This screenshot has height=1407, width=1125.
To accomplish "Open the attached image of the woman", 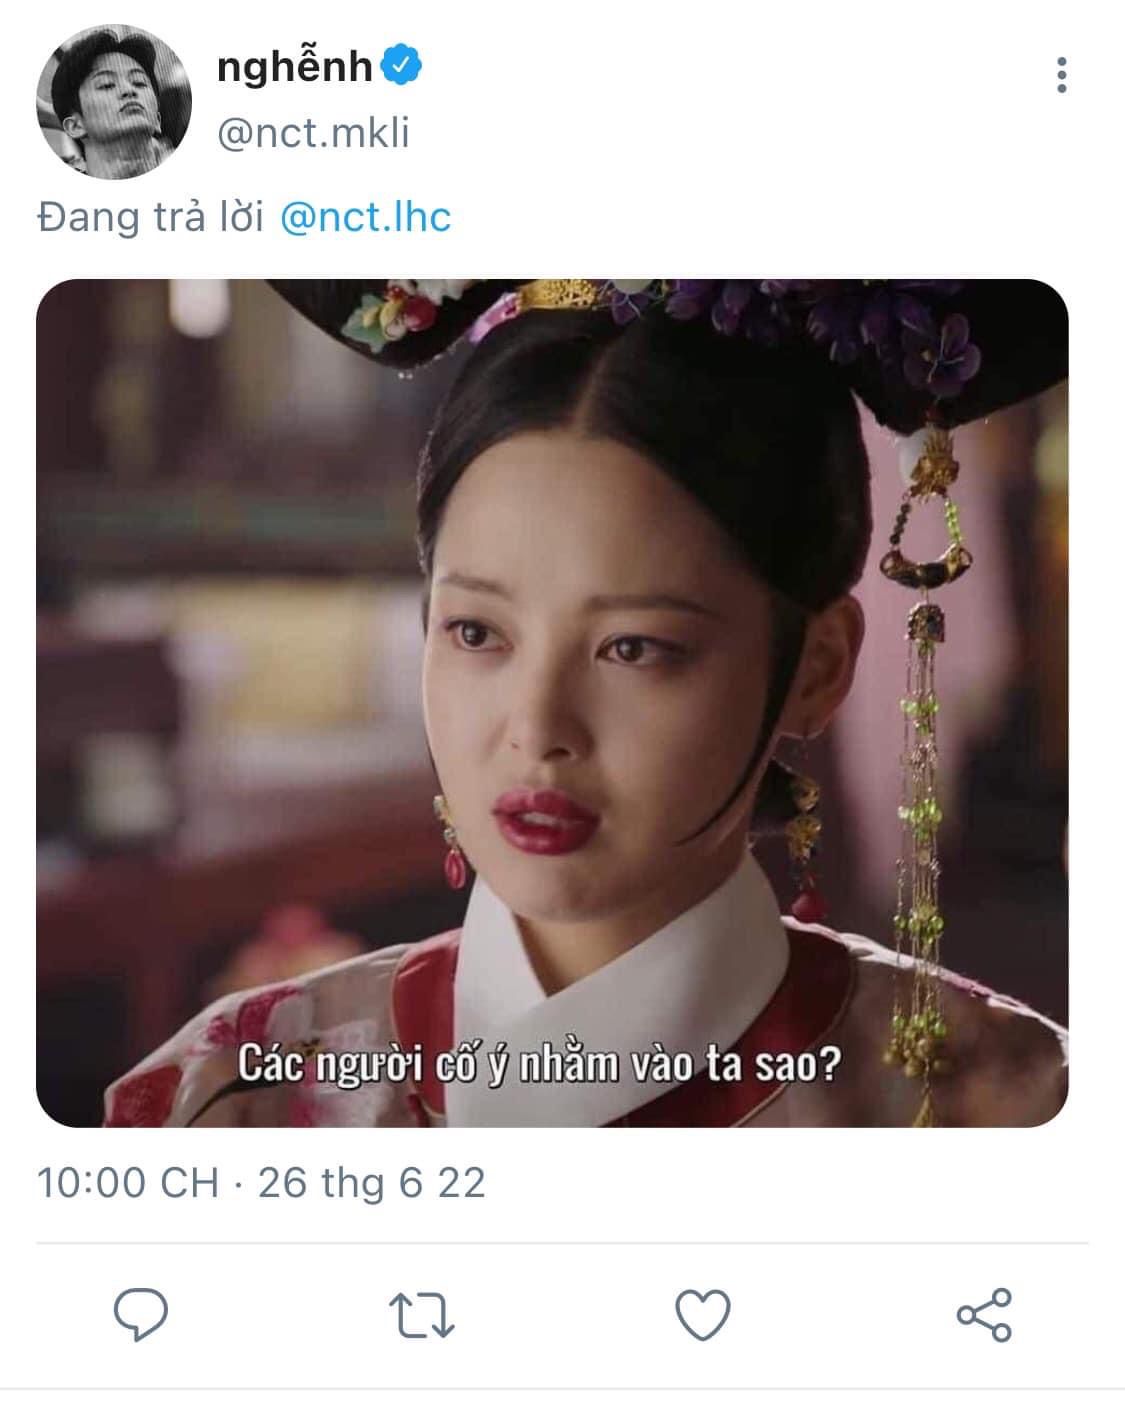I will [x=552, y=703].
